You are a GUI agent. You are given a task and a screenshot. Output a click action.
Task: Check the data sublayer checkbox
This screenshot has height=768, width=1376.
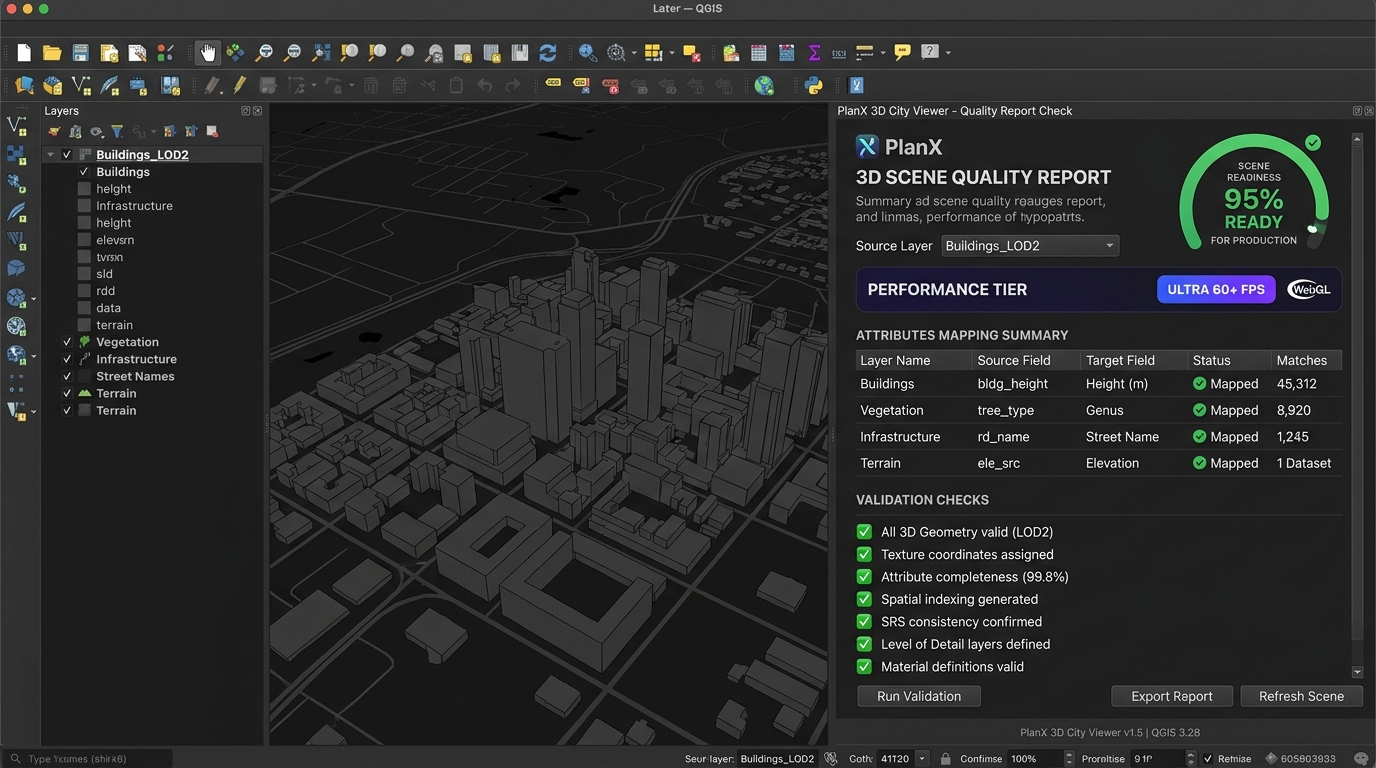[84, 308]
